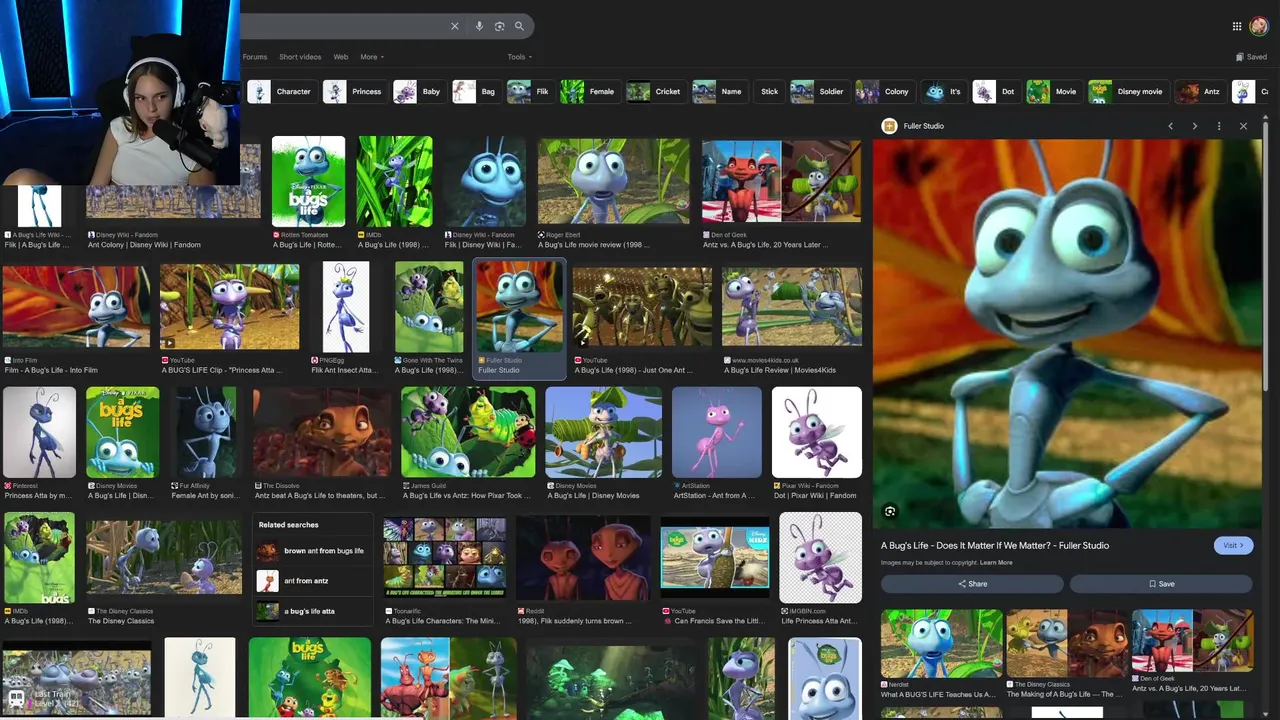Select the Colony filter chip
The width and height of the screenshot is (1280, 720).
pyautogui.click(x=883, y=92)
